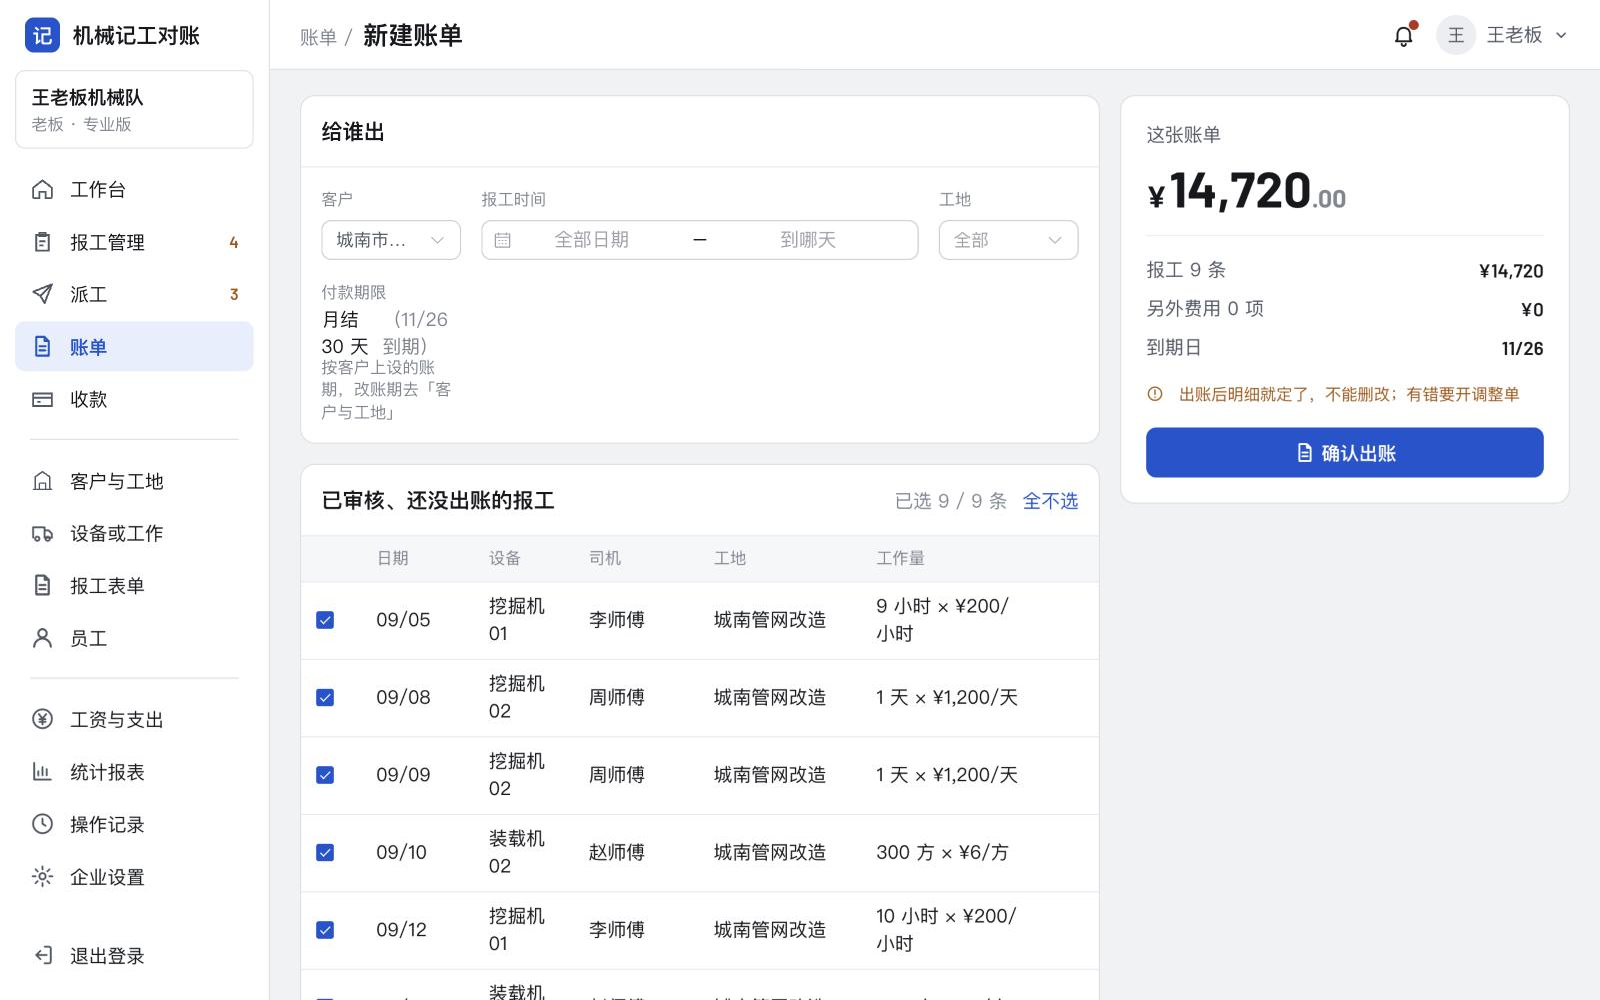Open 报工管理 menu entry
Image resolution: width=1600 pixels, height=1000 pixels.
pos(134,242)
